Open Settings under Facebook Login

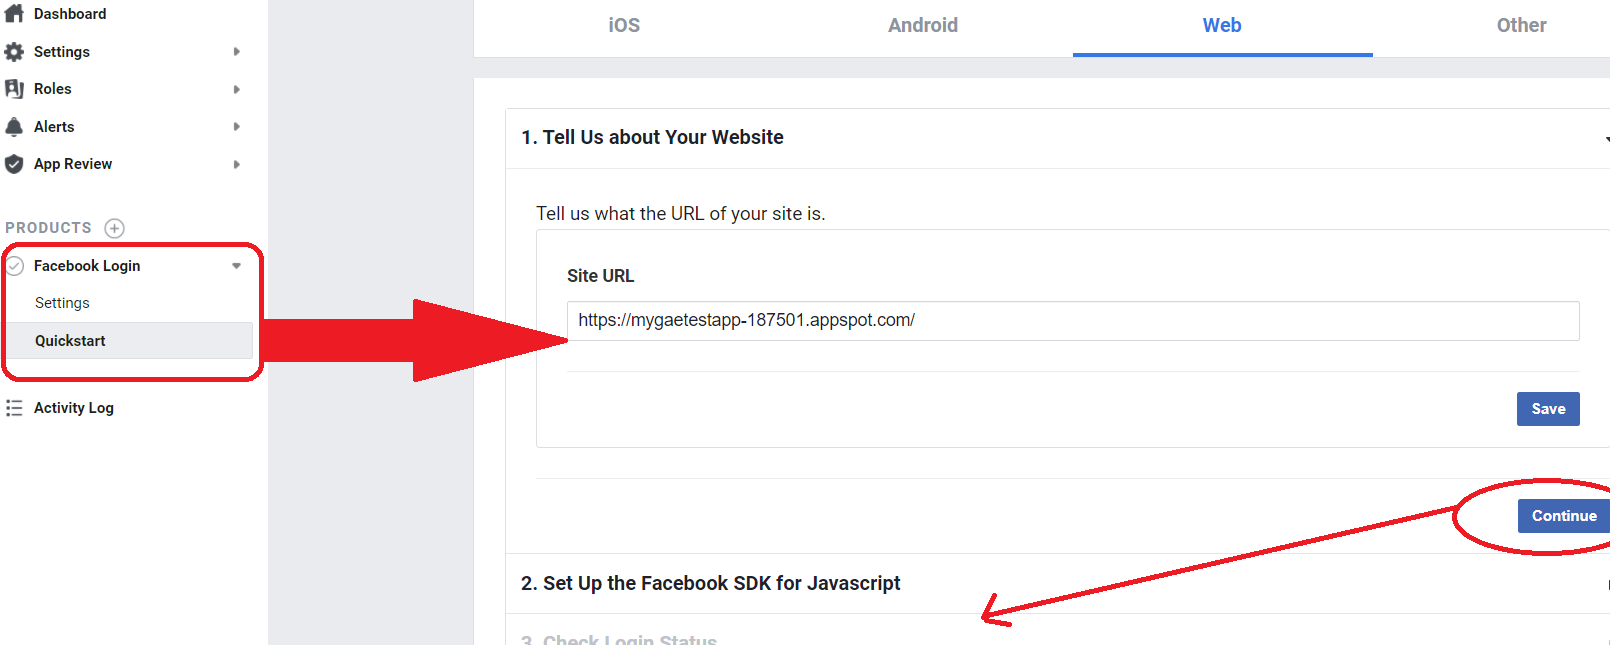62,303
